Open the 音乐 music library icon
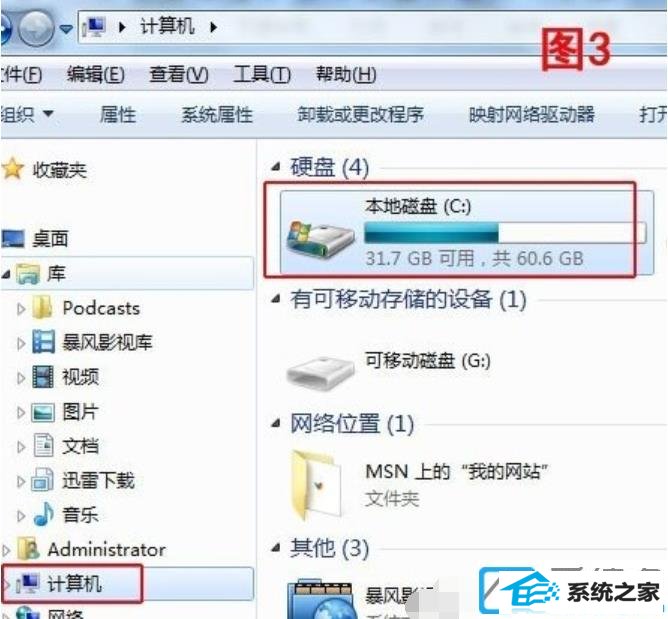 (43, 514)
